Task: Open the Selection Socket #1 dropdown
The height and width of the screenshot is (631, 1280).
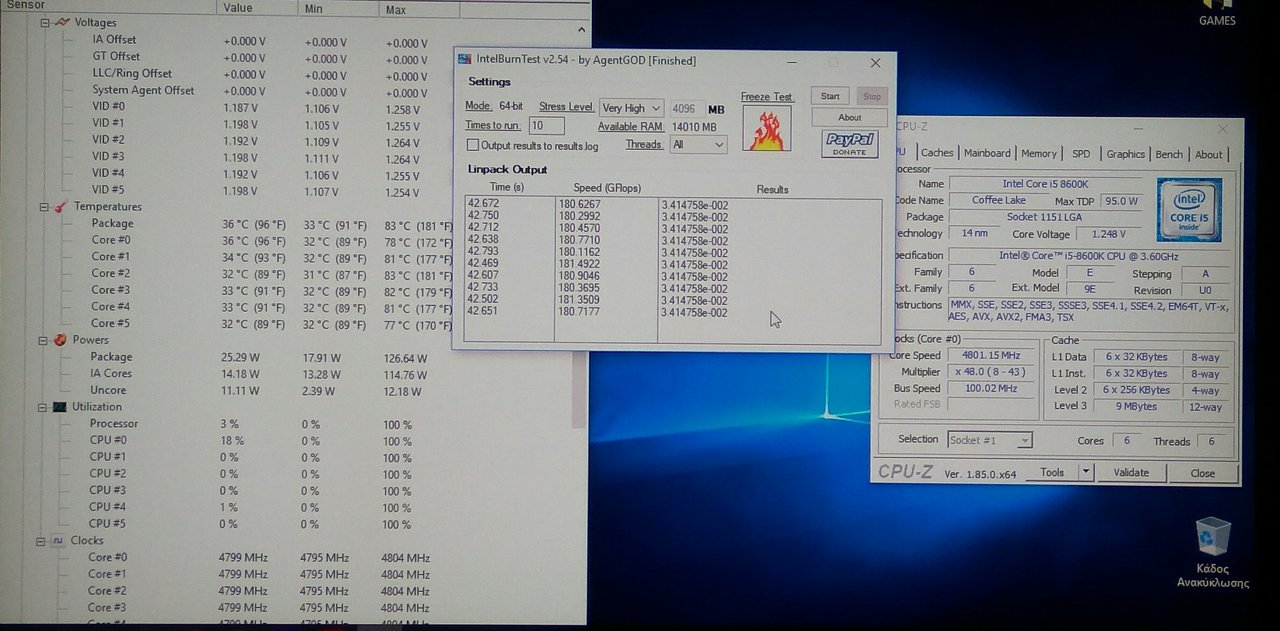Action: (x=988, y=440)
